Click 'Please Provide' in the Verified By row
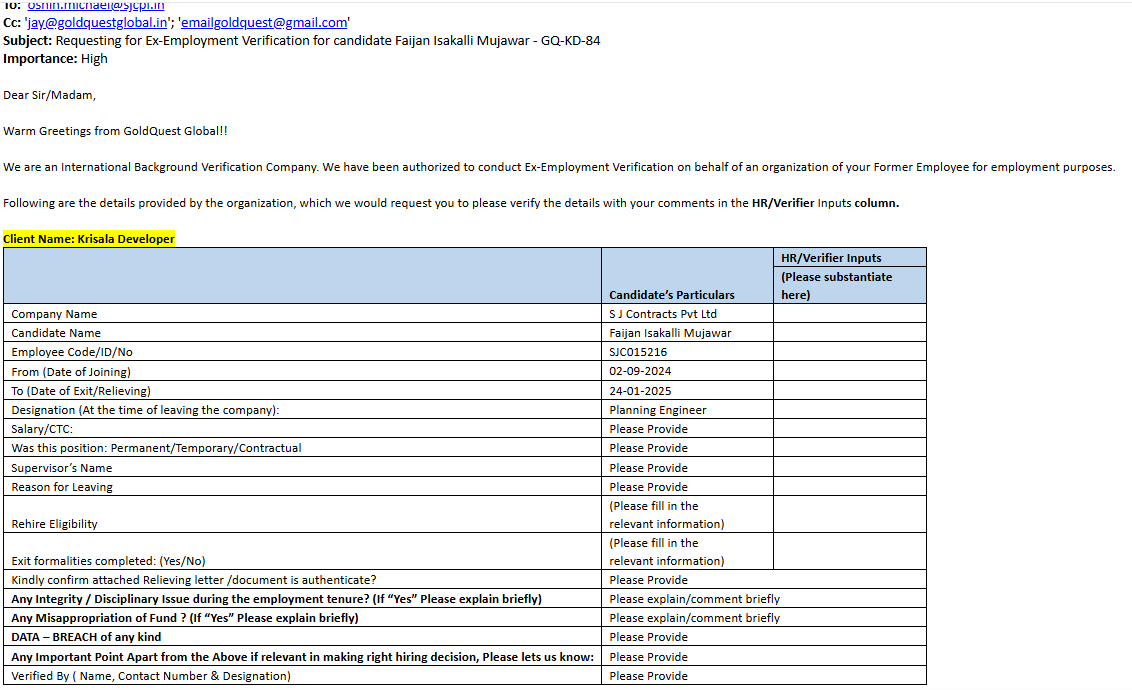The image size is (1132, 690). pyautogui.click(x=648, y=676)
